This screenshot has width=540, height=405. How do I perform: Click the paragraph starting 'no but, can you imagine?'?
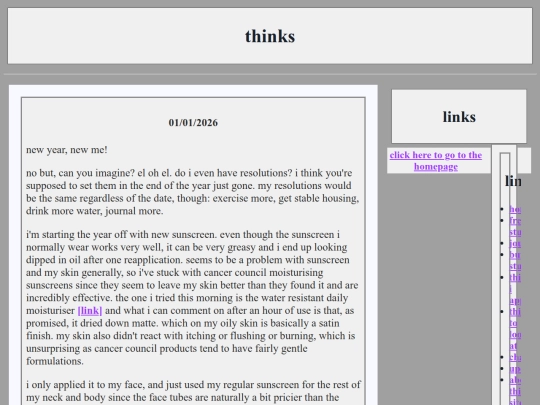(193, 192)
